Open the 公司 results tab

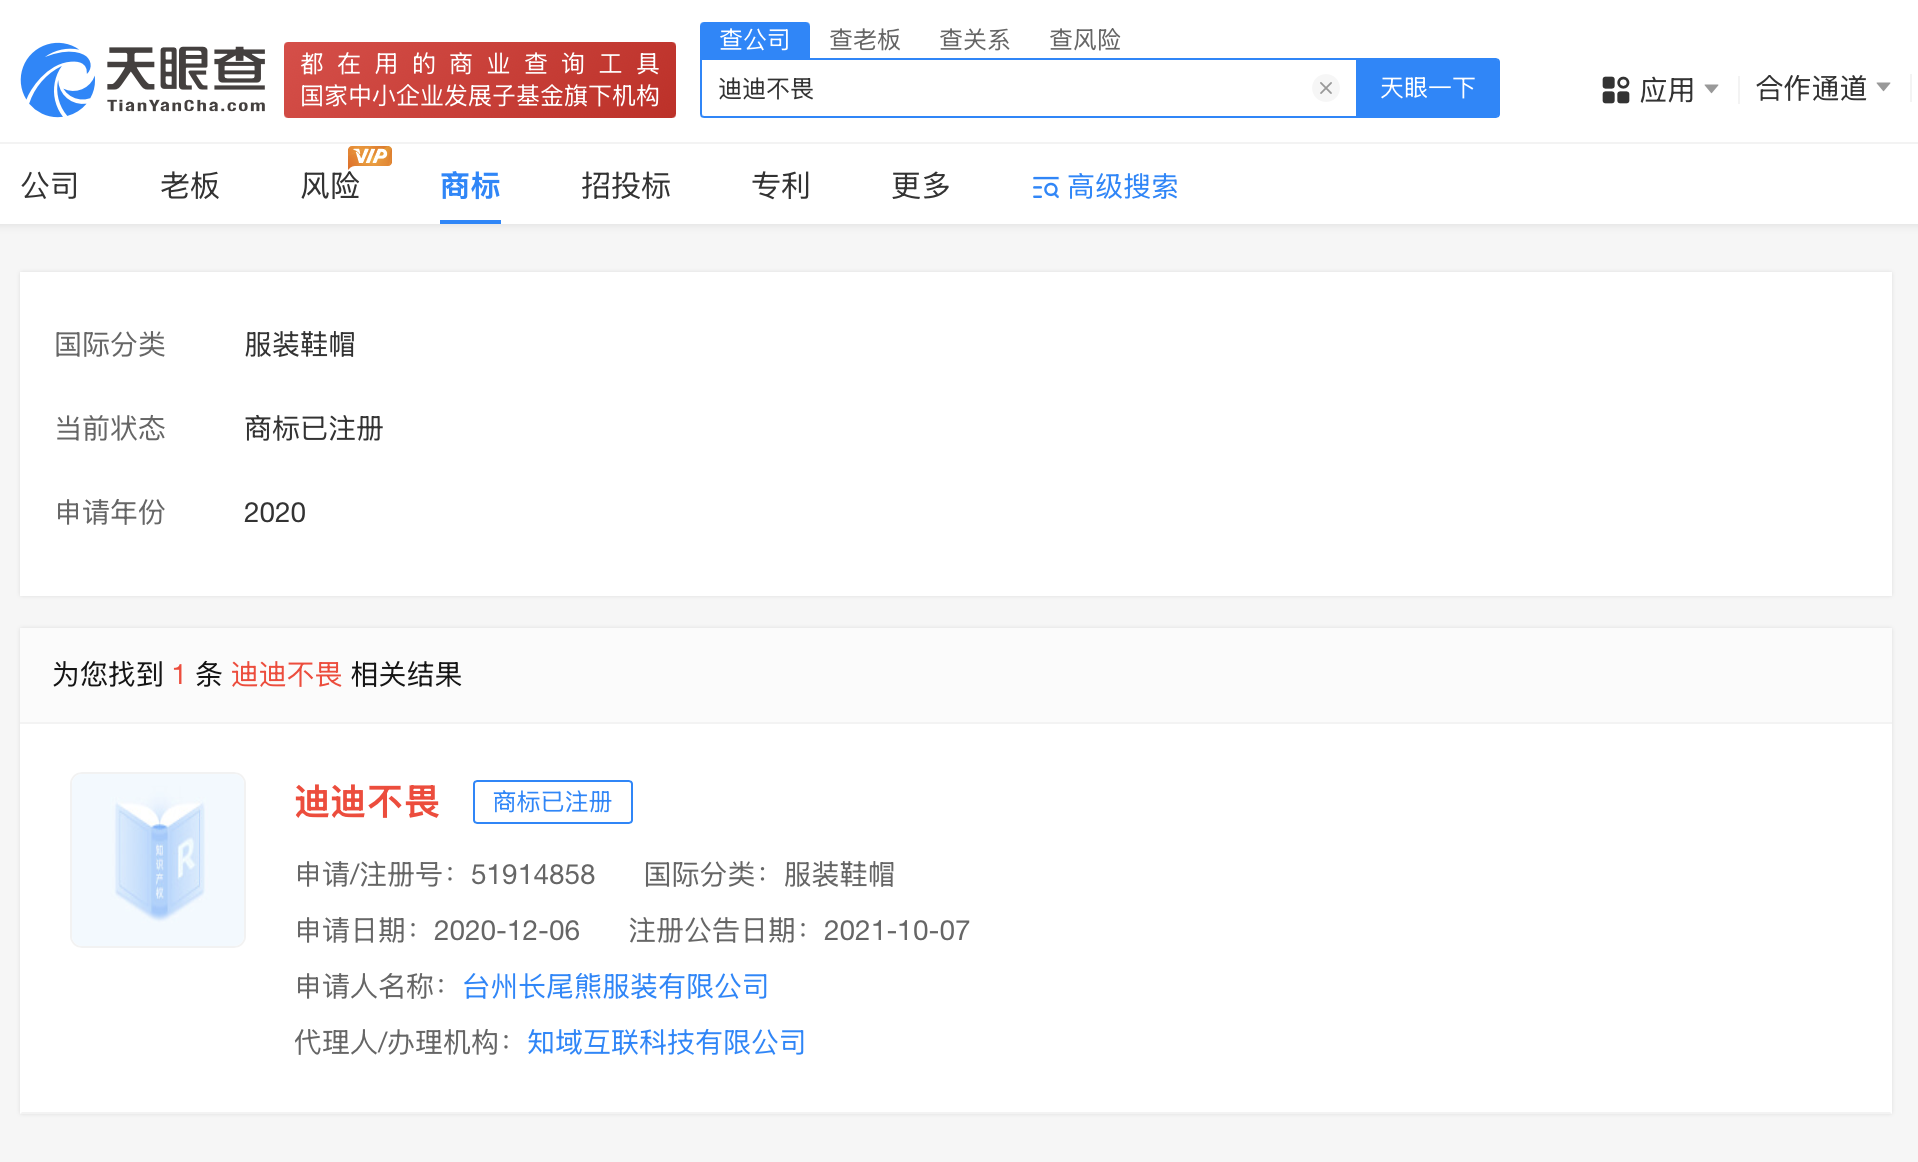tap(50, 186)
